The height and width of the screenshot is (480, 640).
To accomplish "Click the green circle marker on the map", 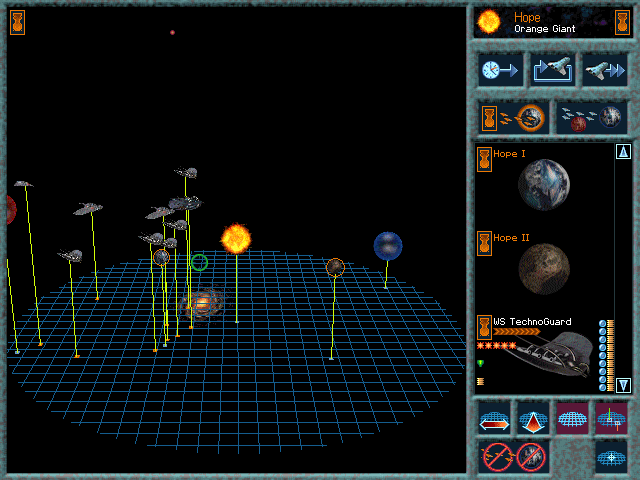I will point(200,262).
